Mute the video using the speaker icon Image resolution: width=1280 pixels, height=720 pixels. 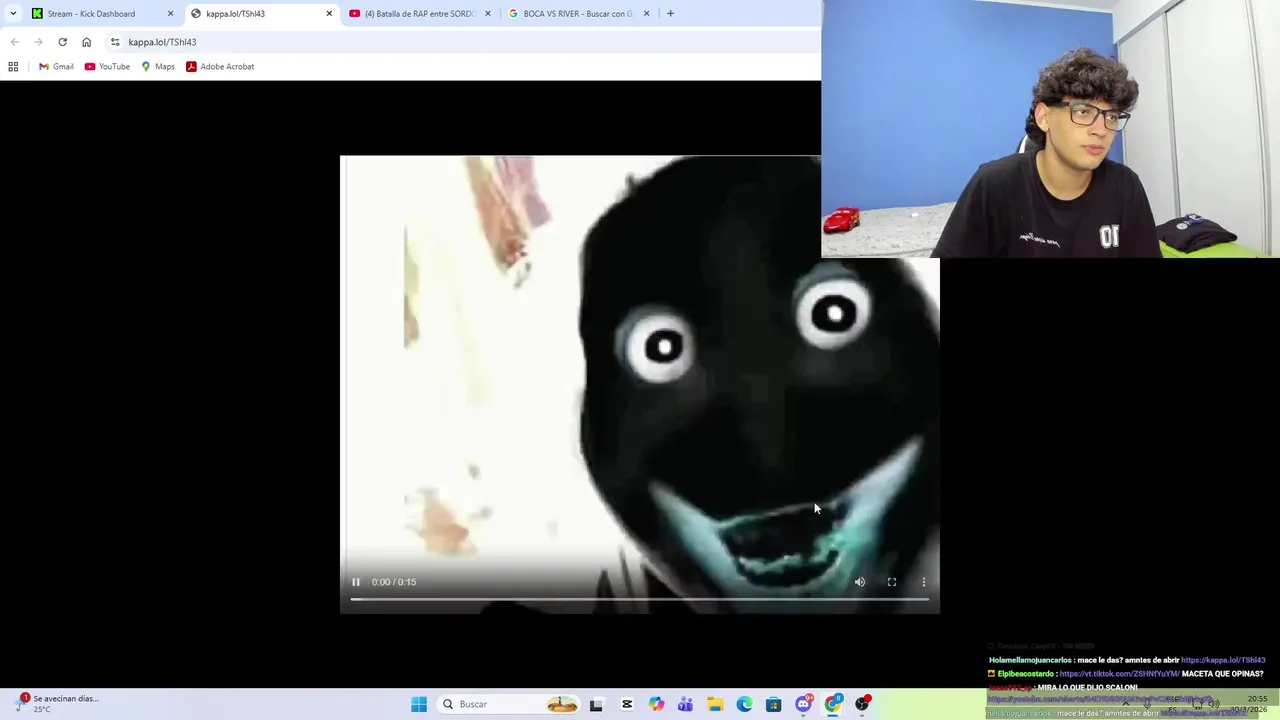point(860,582)
